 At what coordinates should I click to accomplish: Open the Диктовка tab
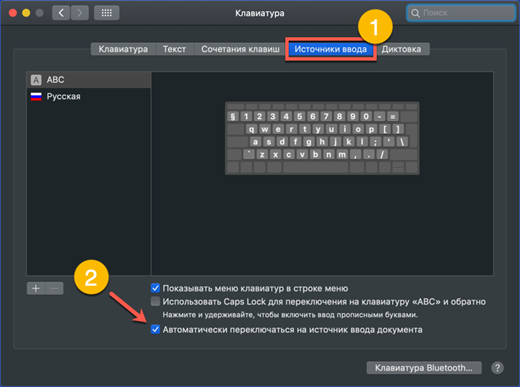tap(401, 49)
